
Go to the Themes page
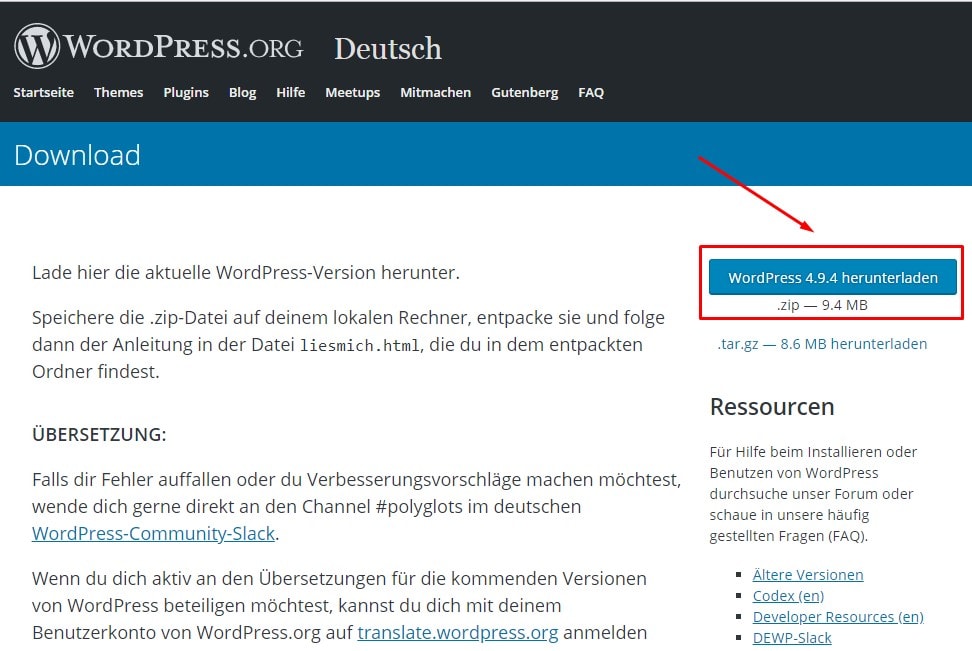118,92
